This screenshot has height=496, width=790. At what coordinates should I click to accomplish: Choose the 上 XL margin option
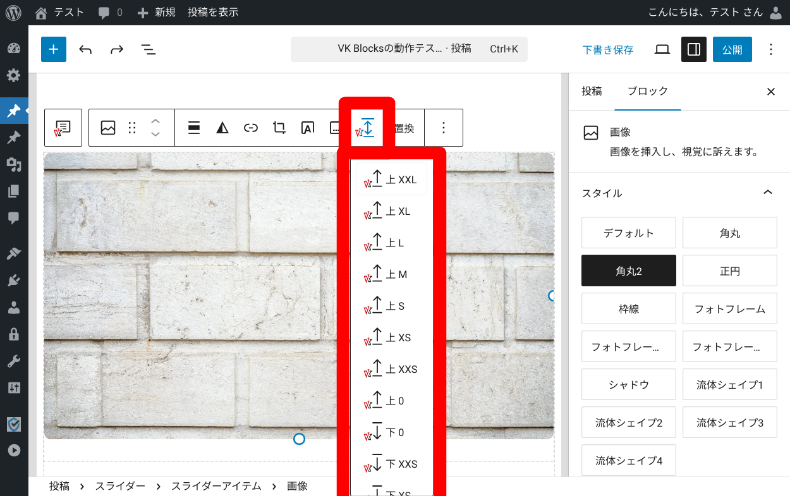point(391,211)
